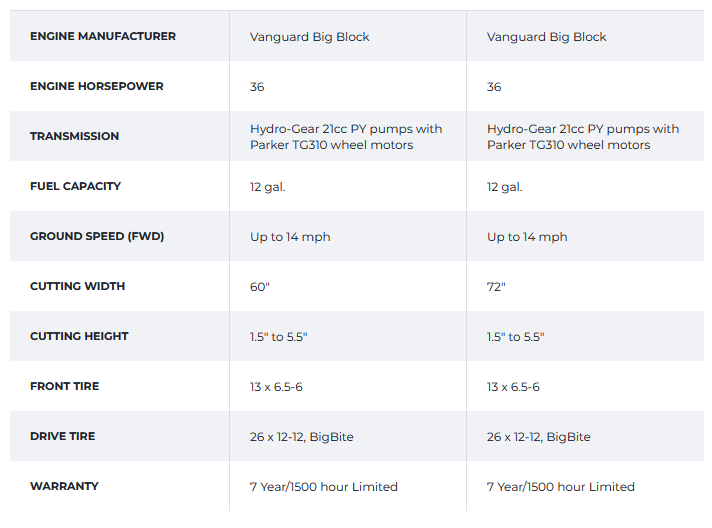Click the Warranty row label
This screenshot has width=712, height=528.
pyautogui.click(x=64, y=486)
